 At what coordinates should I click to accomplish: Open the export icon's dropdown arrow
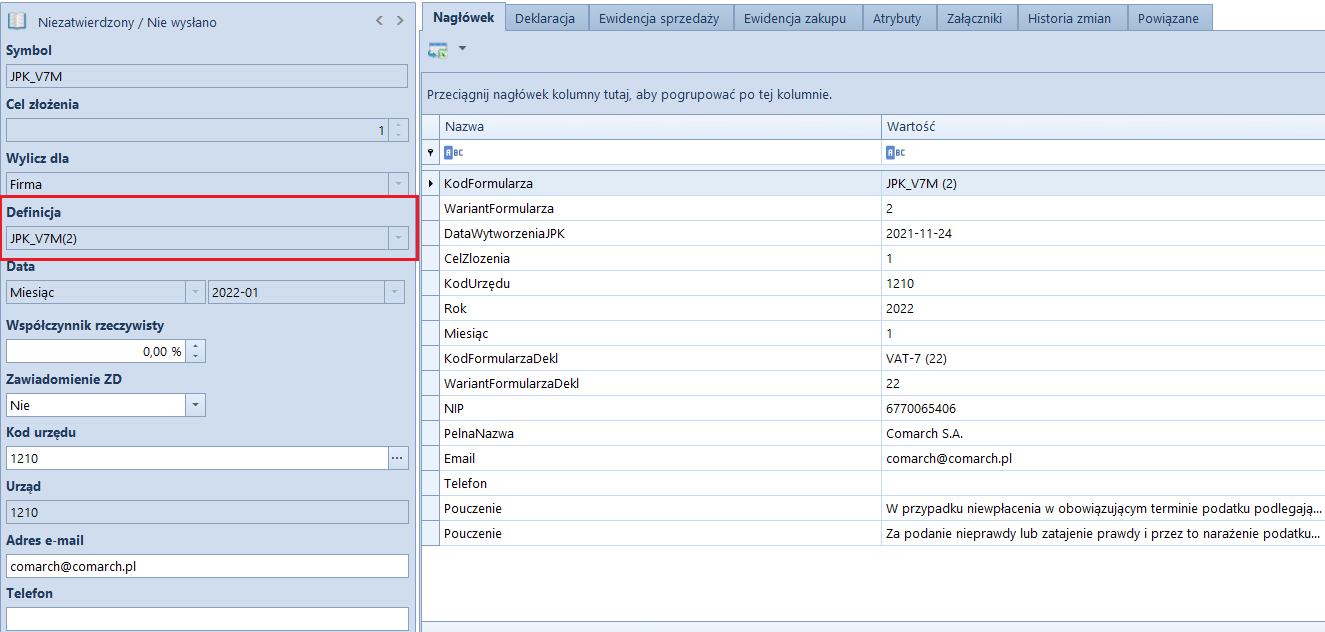click(462, 48)
